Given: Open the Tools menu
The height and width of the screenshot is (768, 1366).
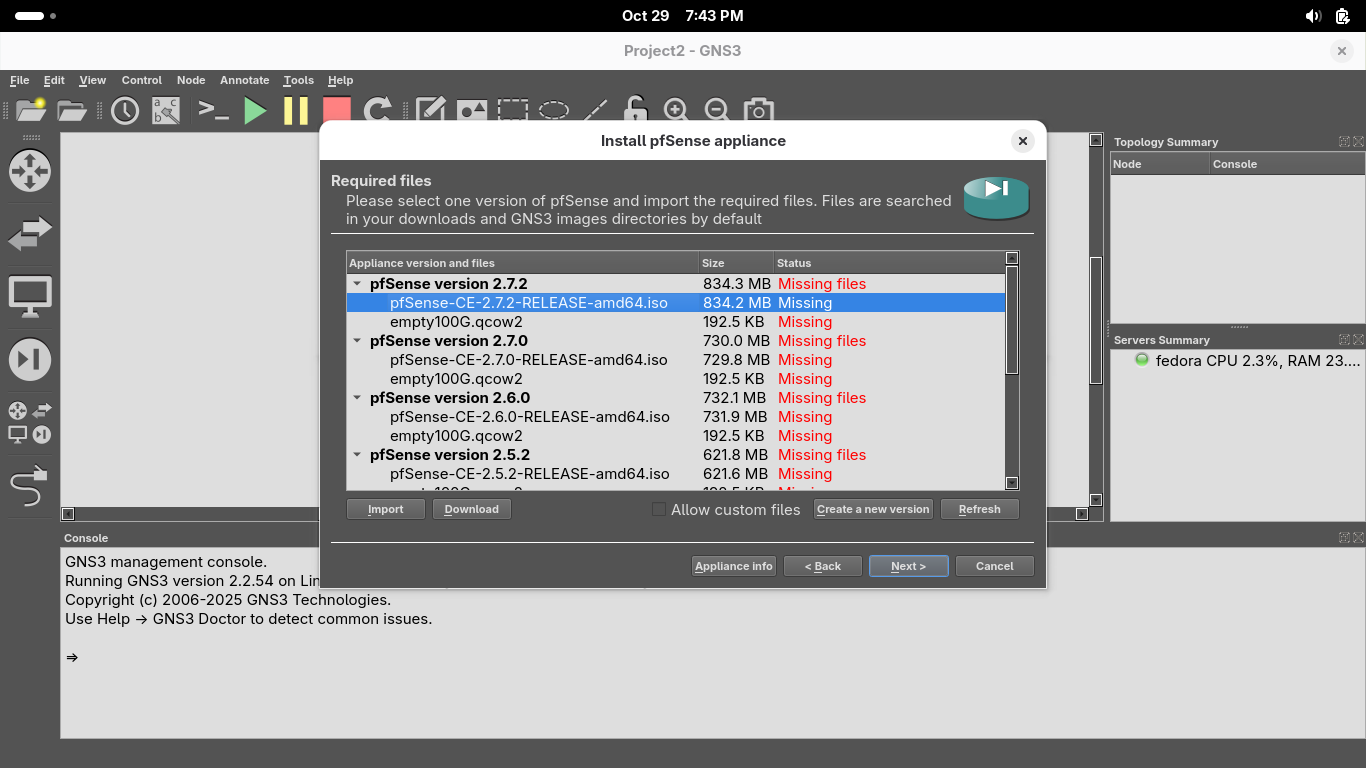Looking at the screenshot, I should [298, 80].
